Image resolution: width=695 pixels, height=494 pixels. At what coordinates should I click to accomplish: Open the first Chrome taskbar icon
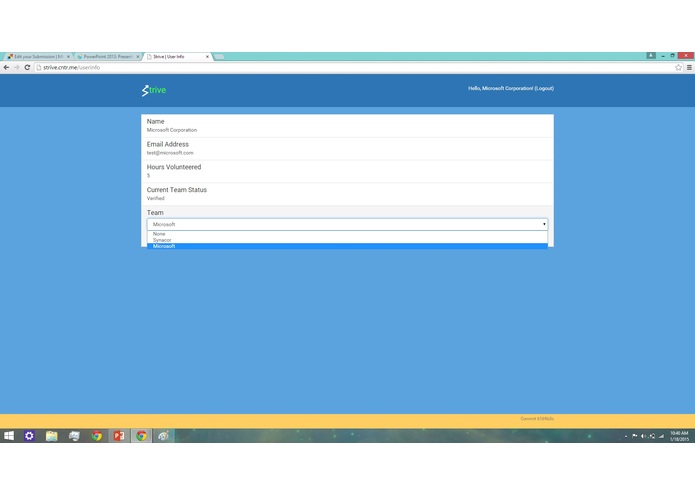pyautogui.click(x=96, y=436)
